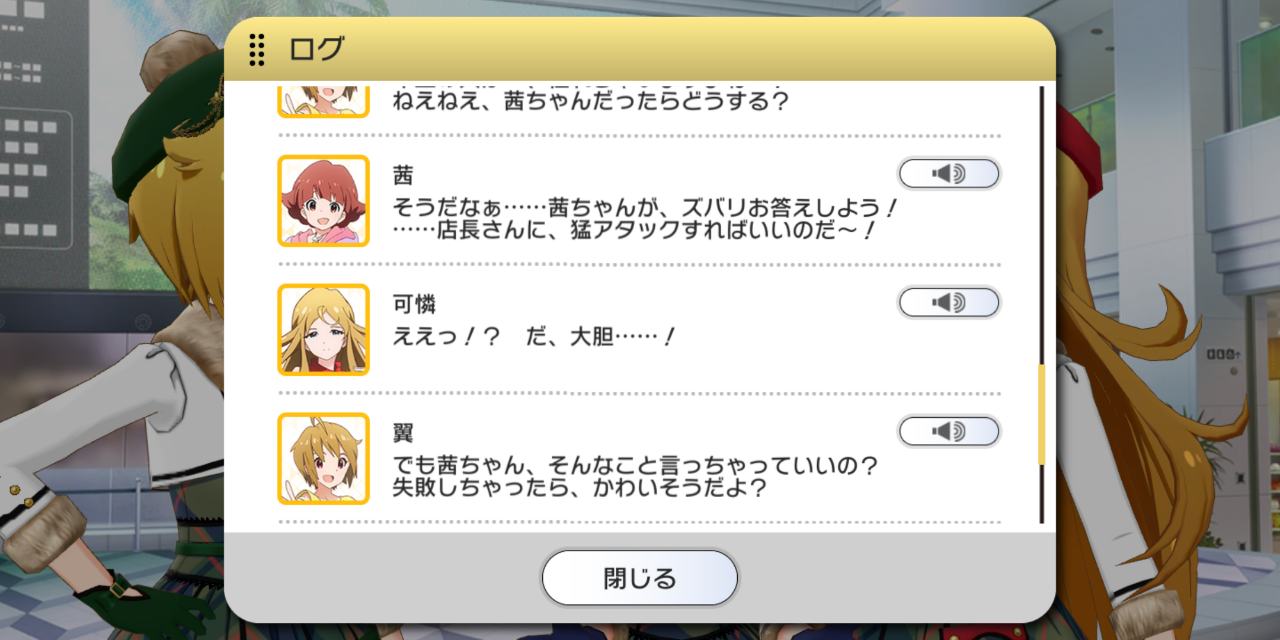Select the line 失敗しちゃったら、かわいそうだよ？

coord(580,489)
